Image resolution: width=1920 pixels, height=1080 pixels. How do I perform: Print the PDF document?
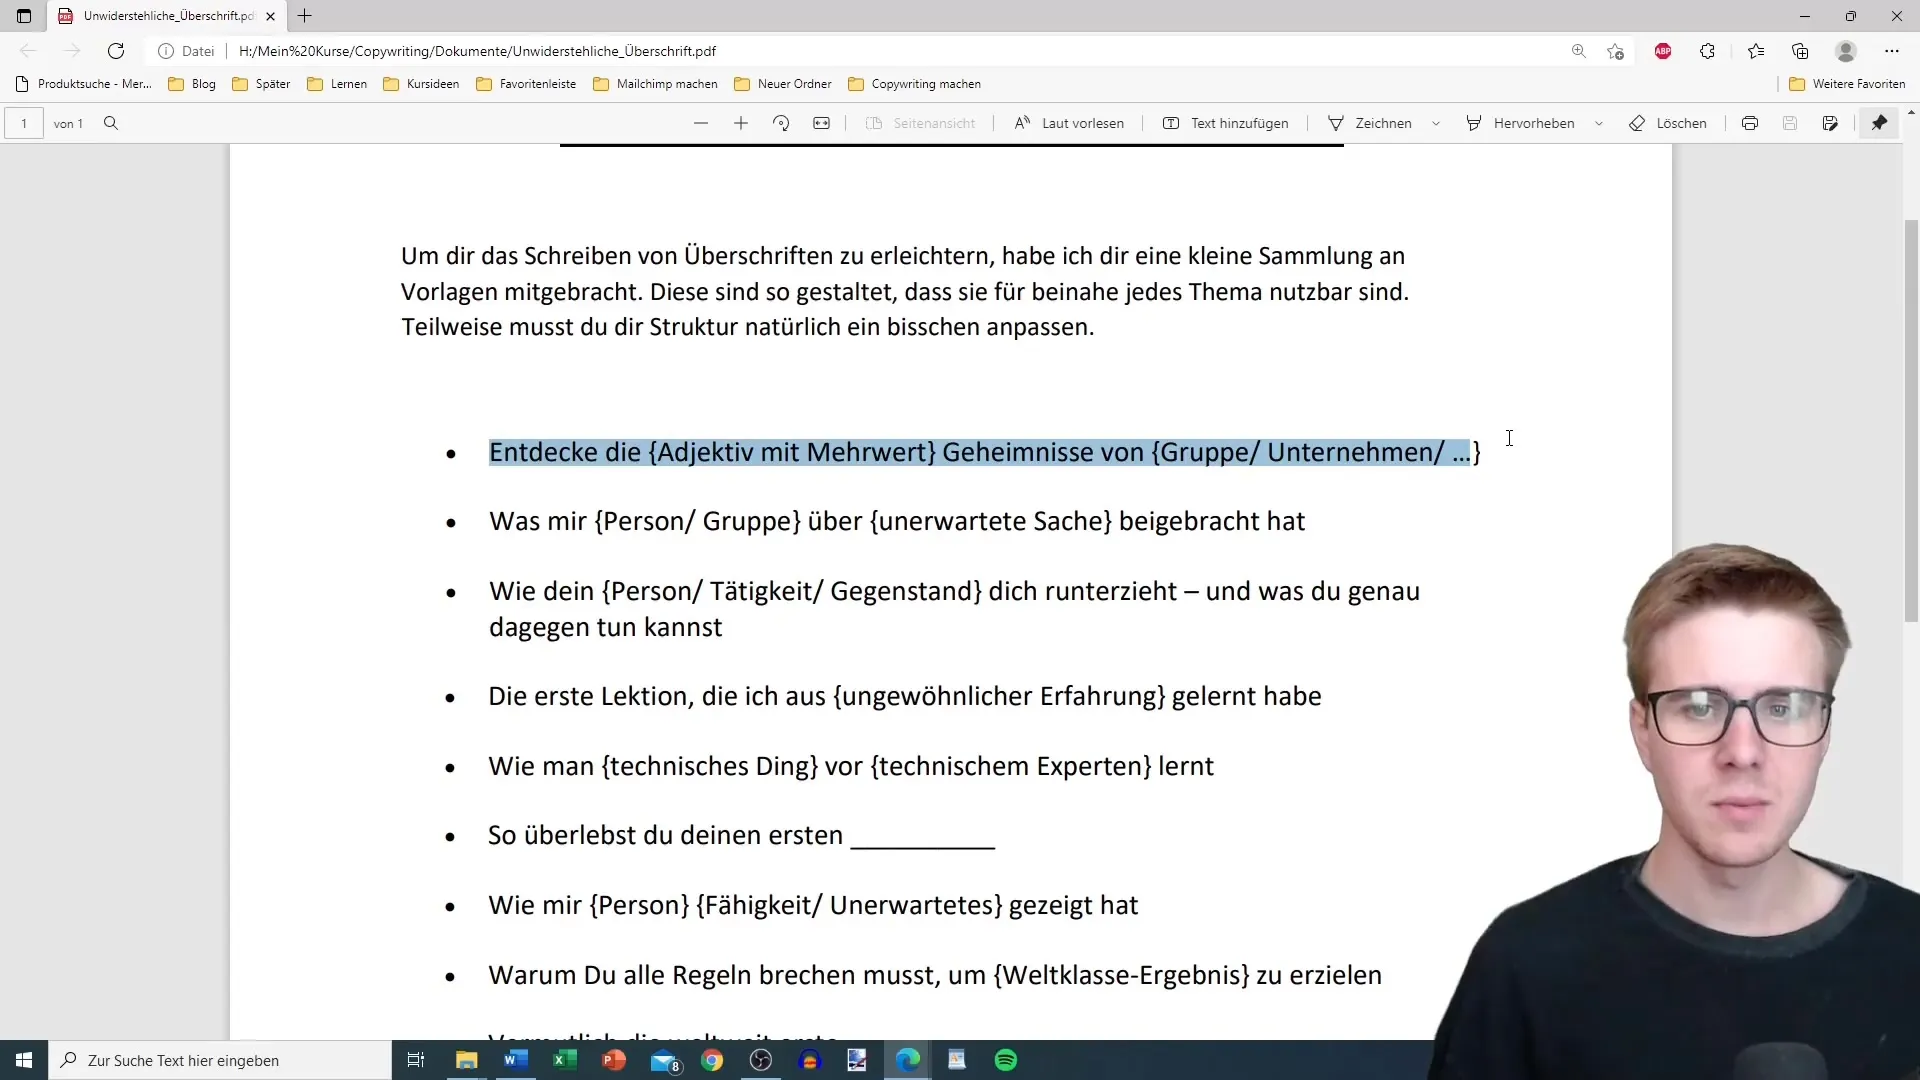[x=1750, y=123]
